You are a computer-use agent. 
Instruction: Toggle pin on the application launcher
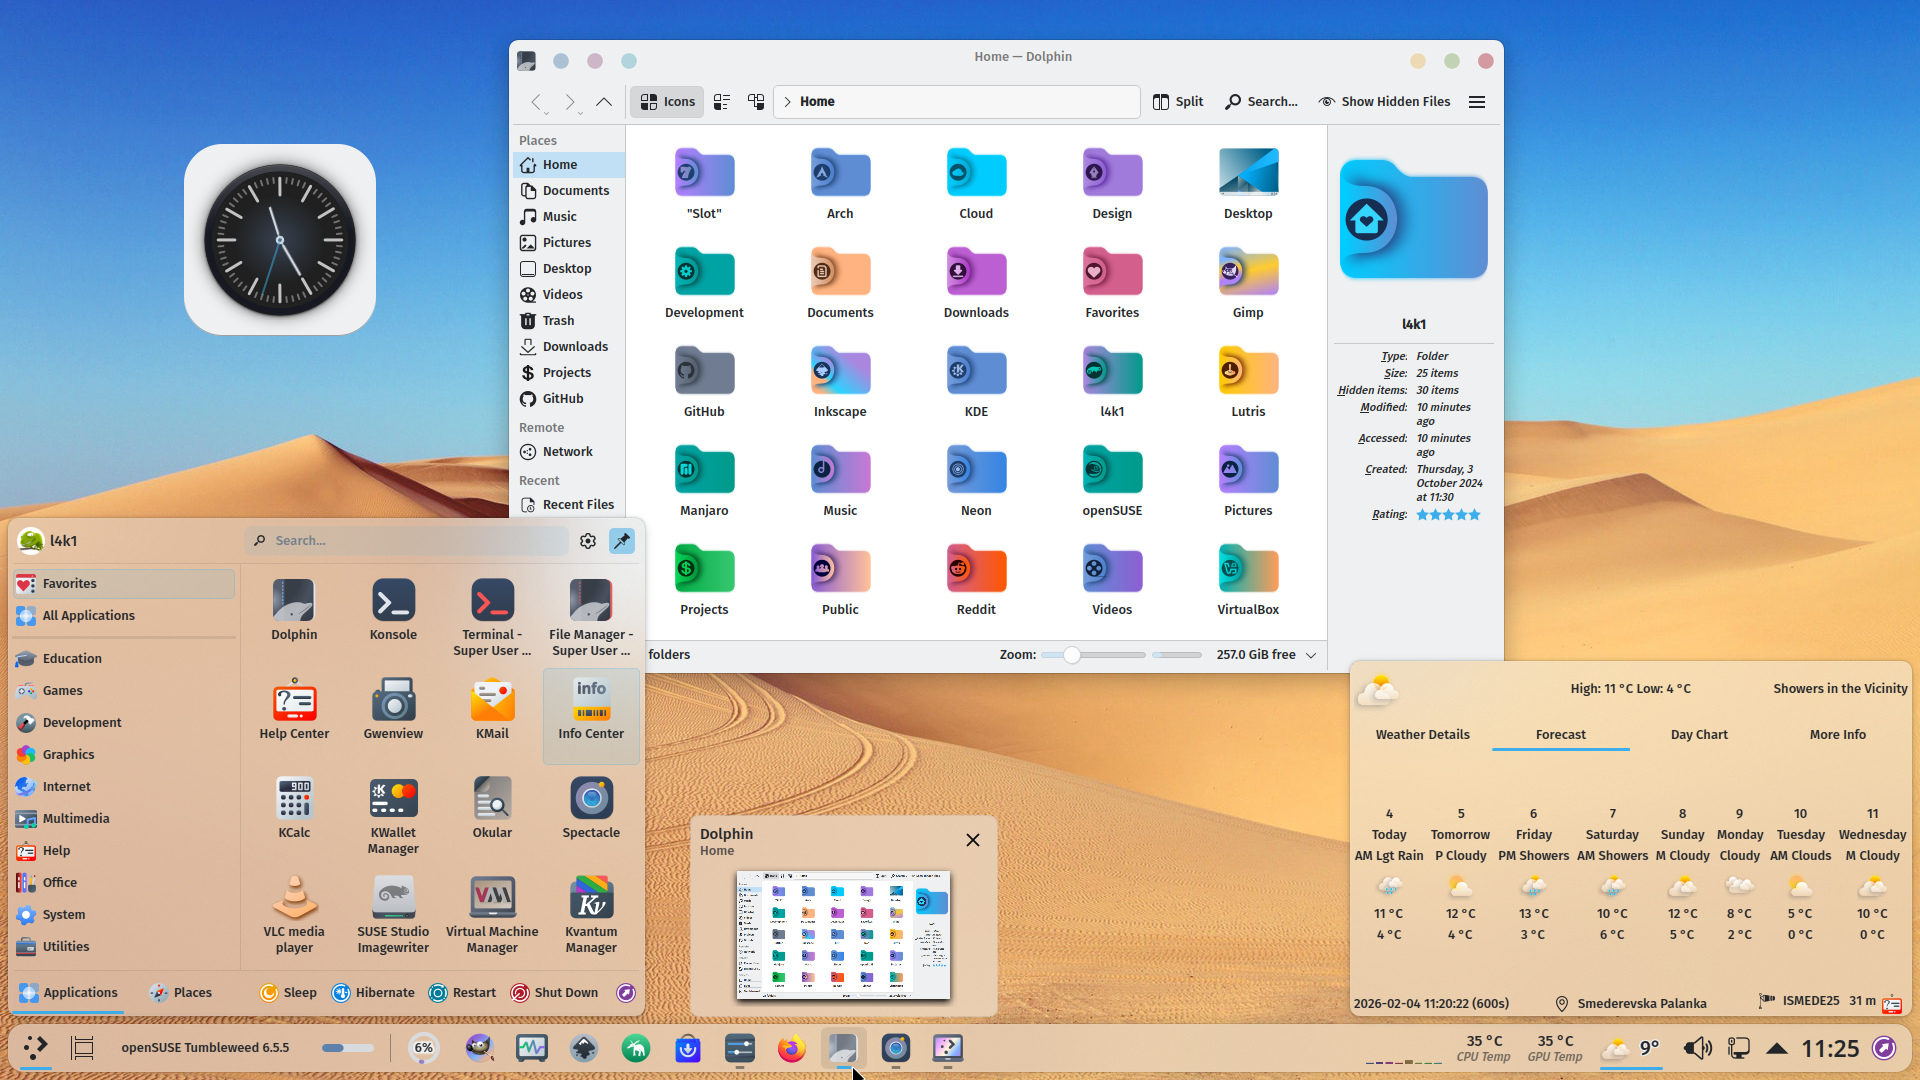(622, 541)
